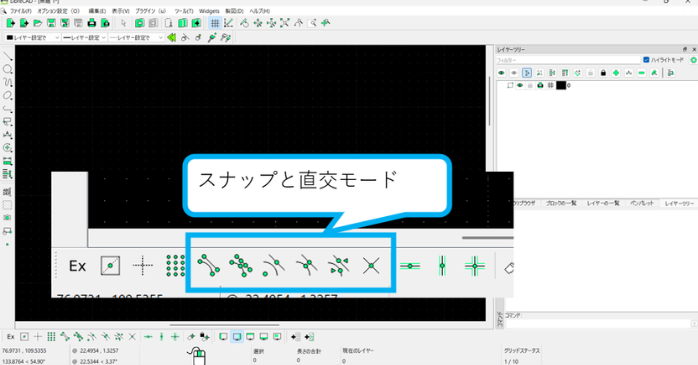Set the relative zero position
The height and width of the screenshot is (365, 698).
pos(191,337)
